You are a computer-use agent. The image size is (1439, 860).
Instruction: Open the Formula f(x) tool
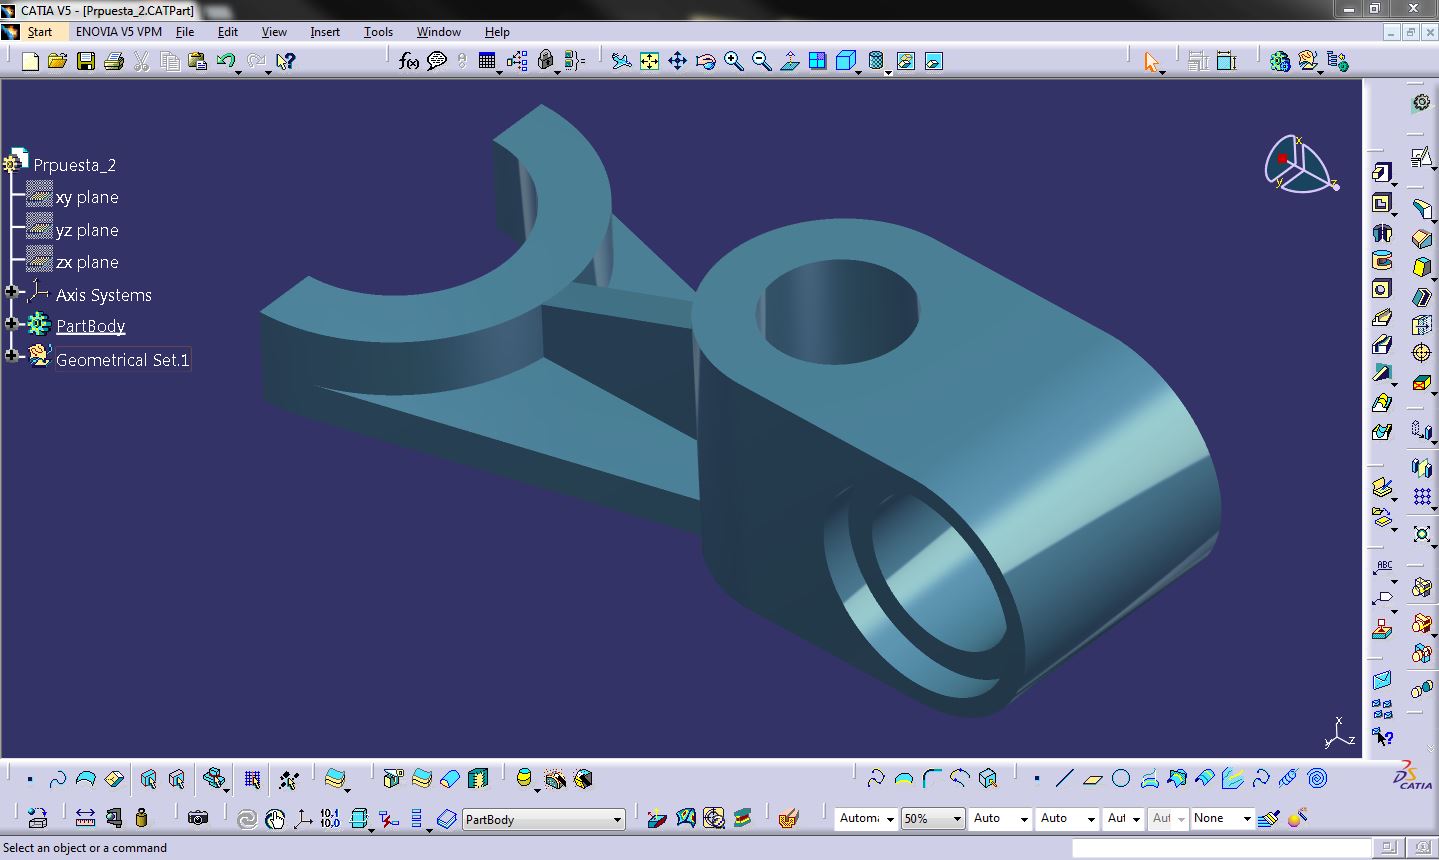[408, 62]
